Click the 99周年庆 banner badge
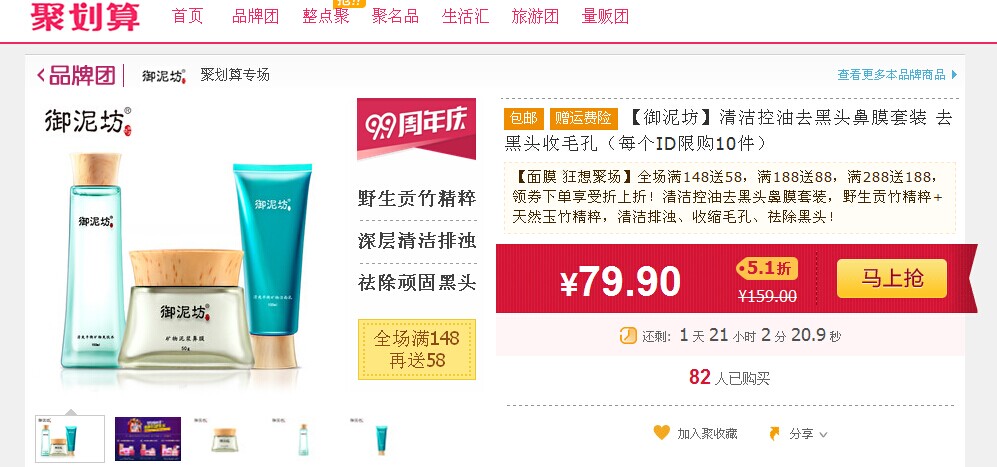This screenshot has width=997, height=467. pos(416,127)
